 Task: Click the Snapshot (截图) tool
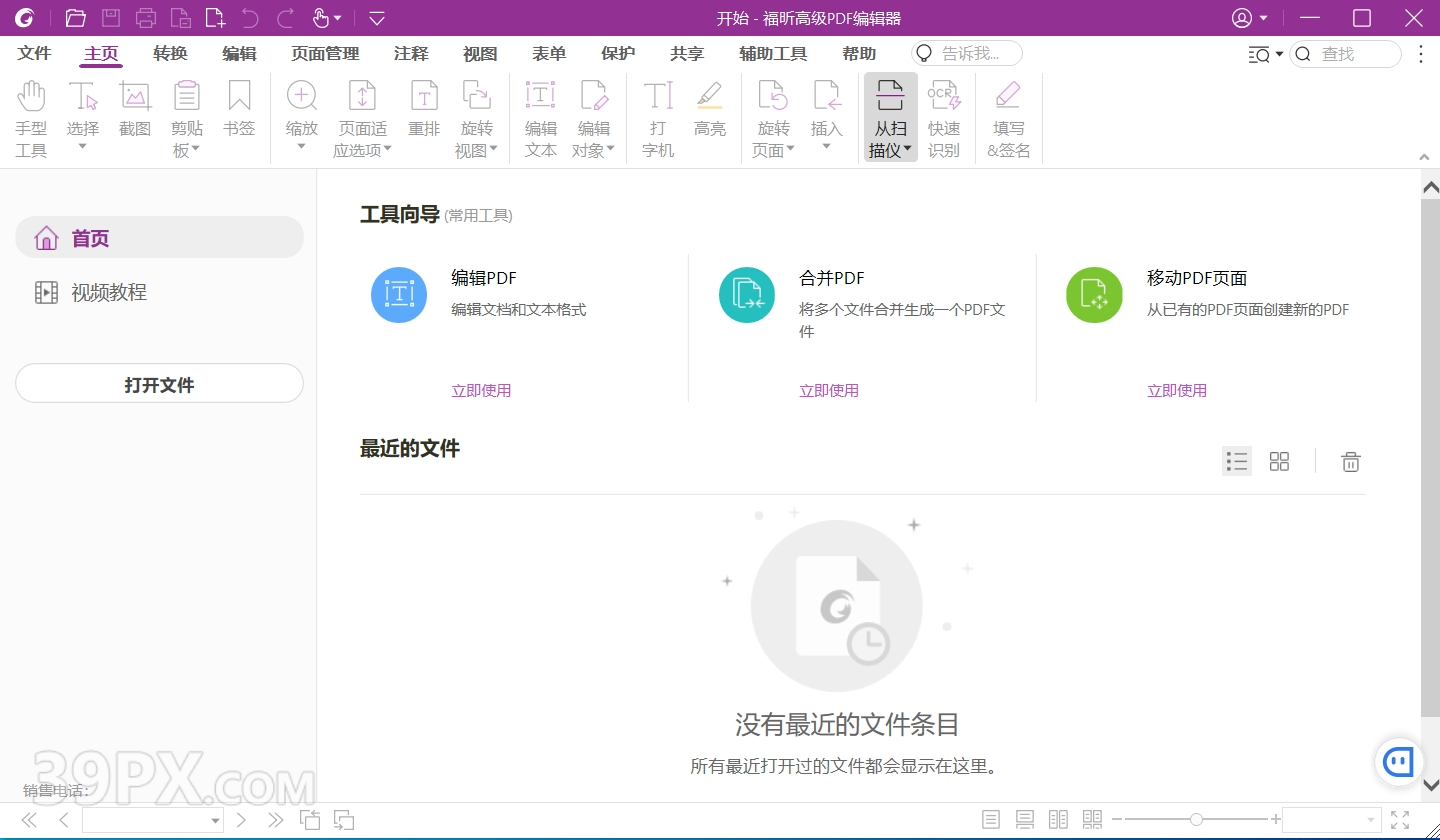click(x=135, y=108)
